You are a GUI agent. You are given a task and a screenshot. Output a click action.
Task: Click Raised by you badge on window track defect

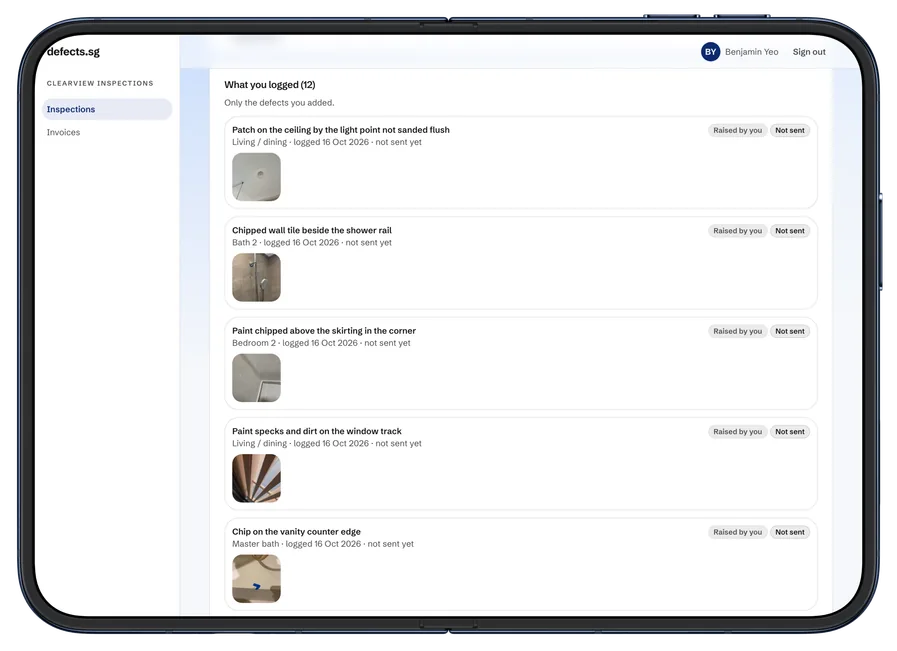point(737,432)
